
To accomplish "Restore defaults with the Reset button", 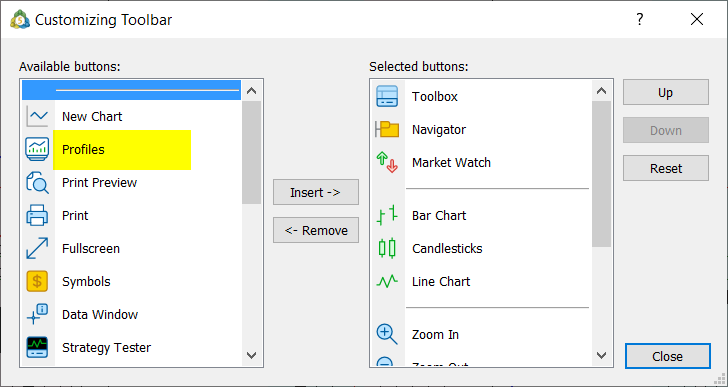I will tap(666, 168).
